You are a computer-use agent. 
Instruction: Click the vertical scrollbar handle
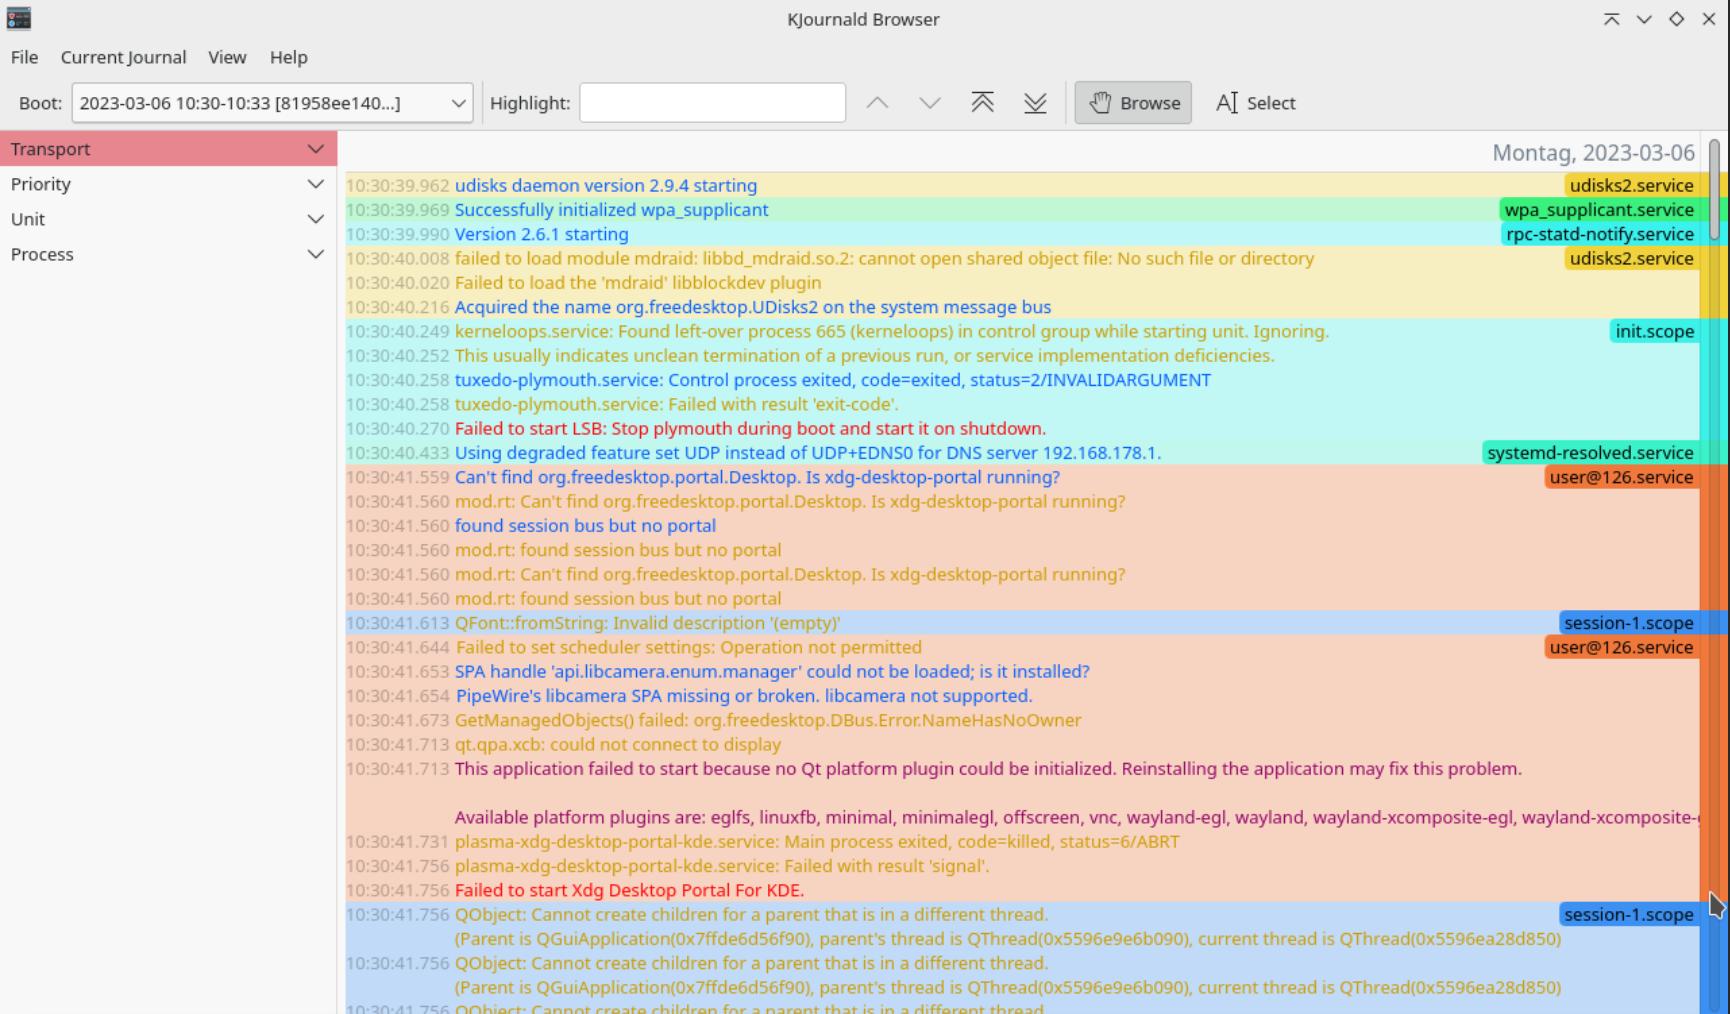point(1714,190)
